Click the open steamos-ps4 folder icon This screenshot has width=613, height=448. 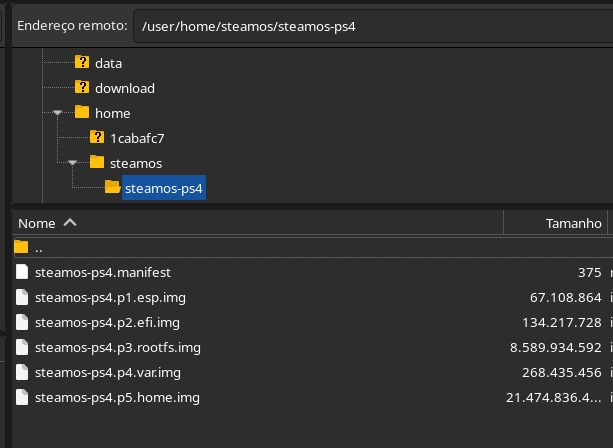113,187
